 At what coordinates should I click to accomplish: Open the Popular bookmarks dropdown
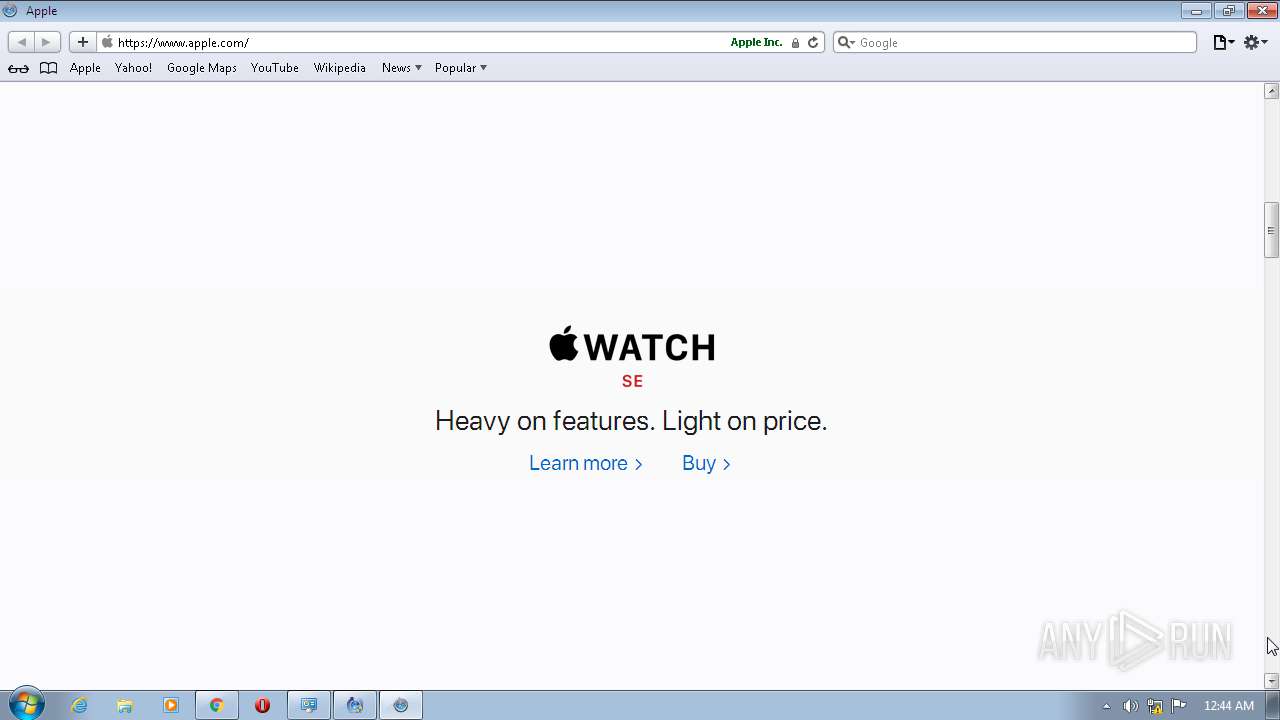[x=460, y=68]
